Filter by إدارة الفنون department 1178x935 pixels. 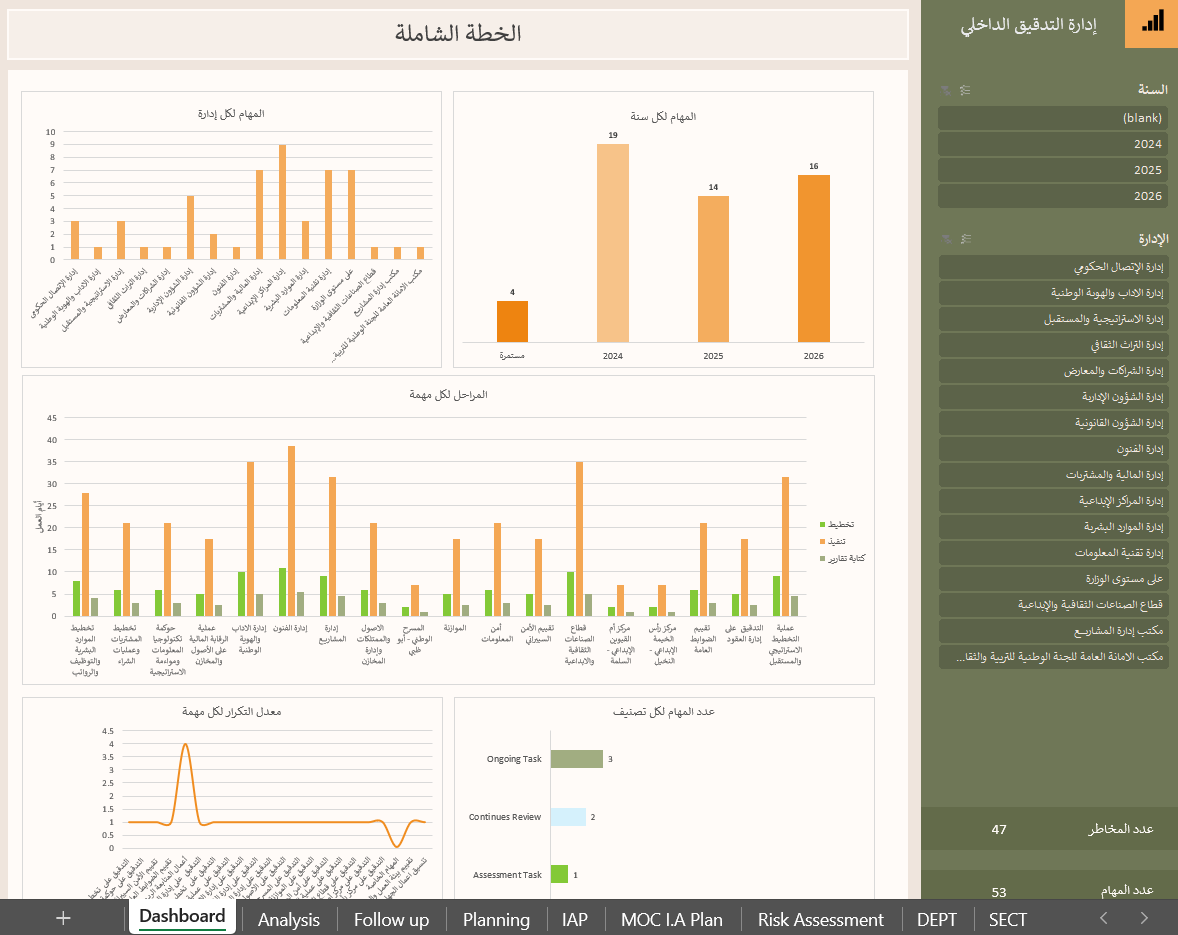pyautogui.click(x=1053, y=449)
